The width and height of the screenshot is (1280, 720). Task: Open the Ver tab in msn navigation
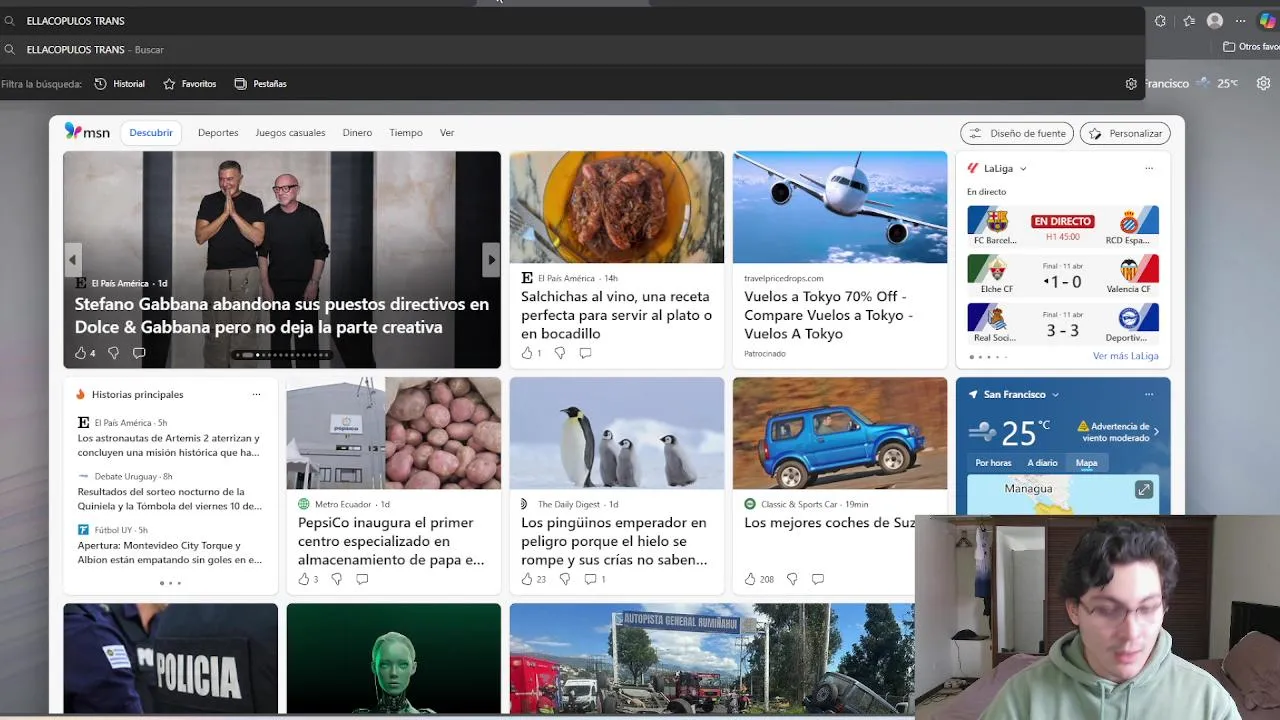(447, 133)
